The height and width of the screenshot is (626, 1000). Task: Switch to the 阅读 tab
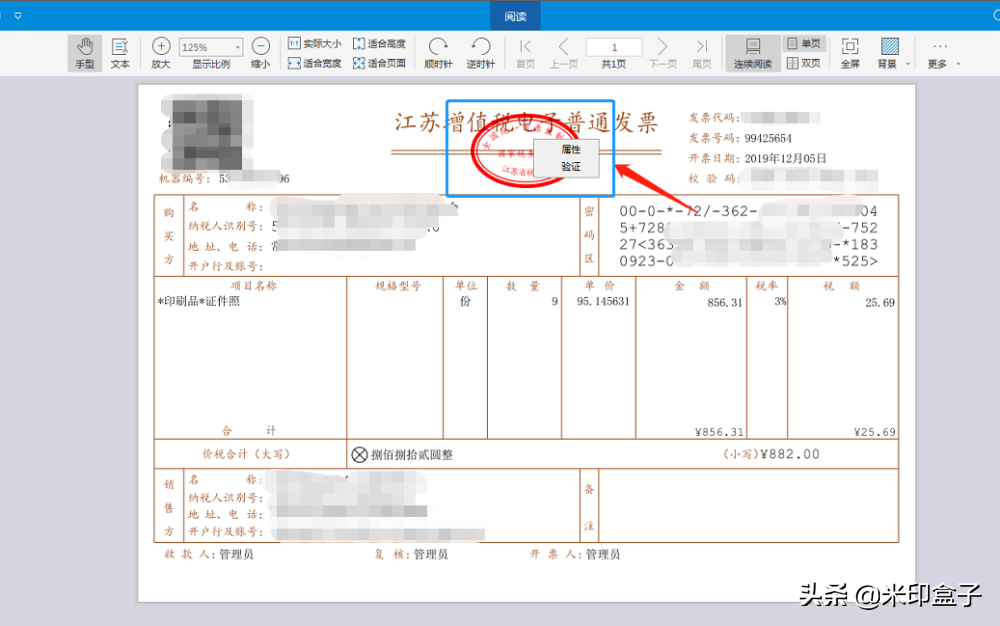[x=515, y=16]
